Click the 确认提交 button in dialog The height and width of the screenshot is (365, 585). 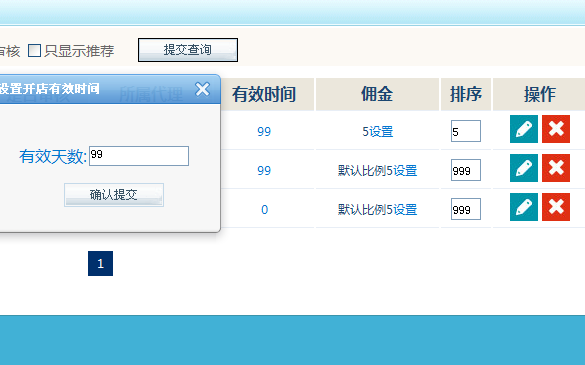[x=114, y=195]
